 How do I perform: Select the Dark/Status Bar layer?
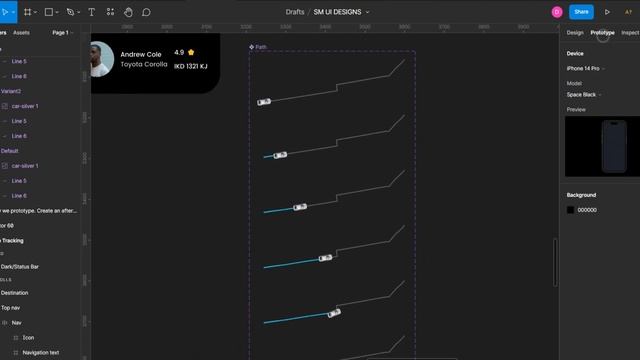20,267
